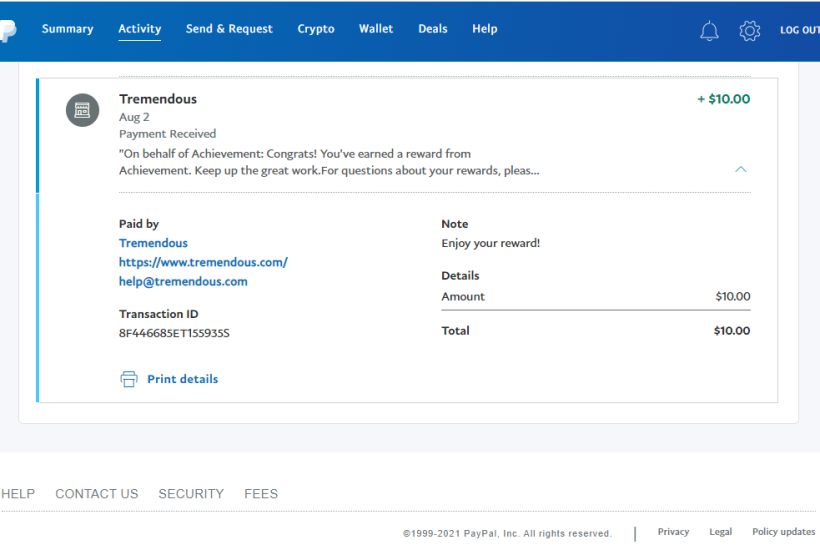Click help@tremendous.com email link

(x=183, y=282)
